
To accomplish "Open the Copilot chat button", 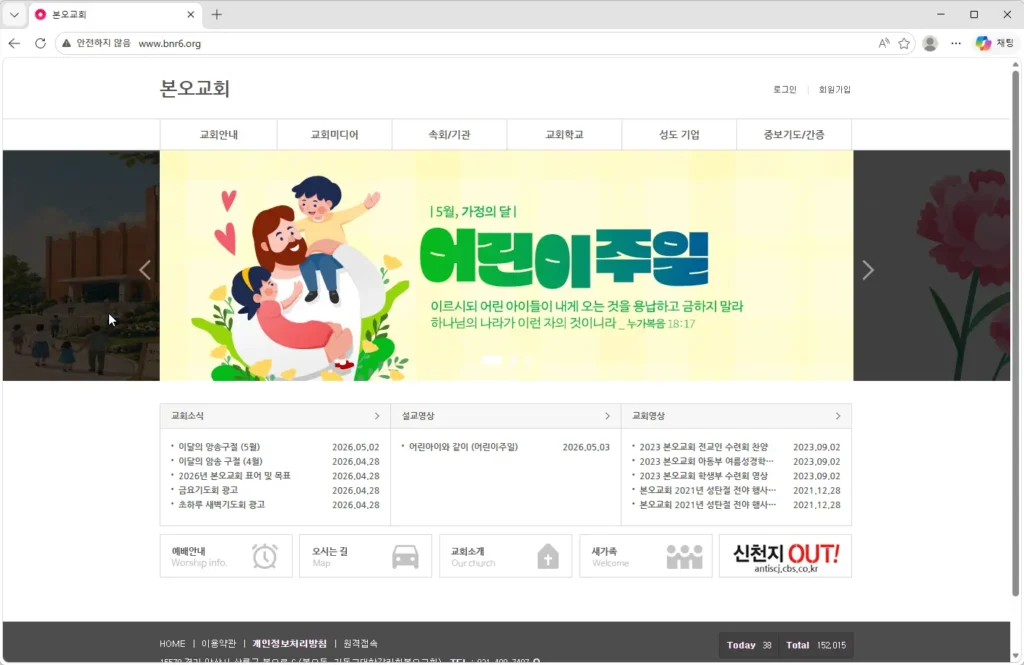I will pyautogui.click(x=995, y=43).
